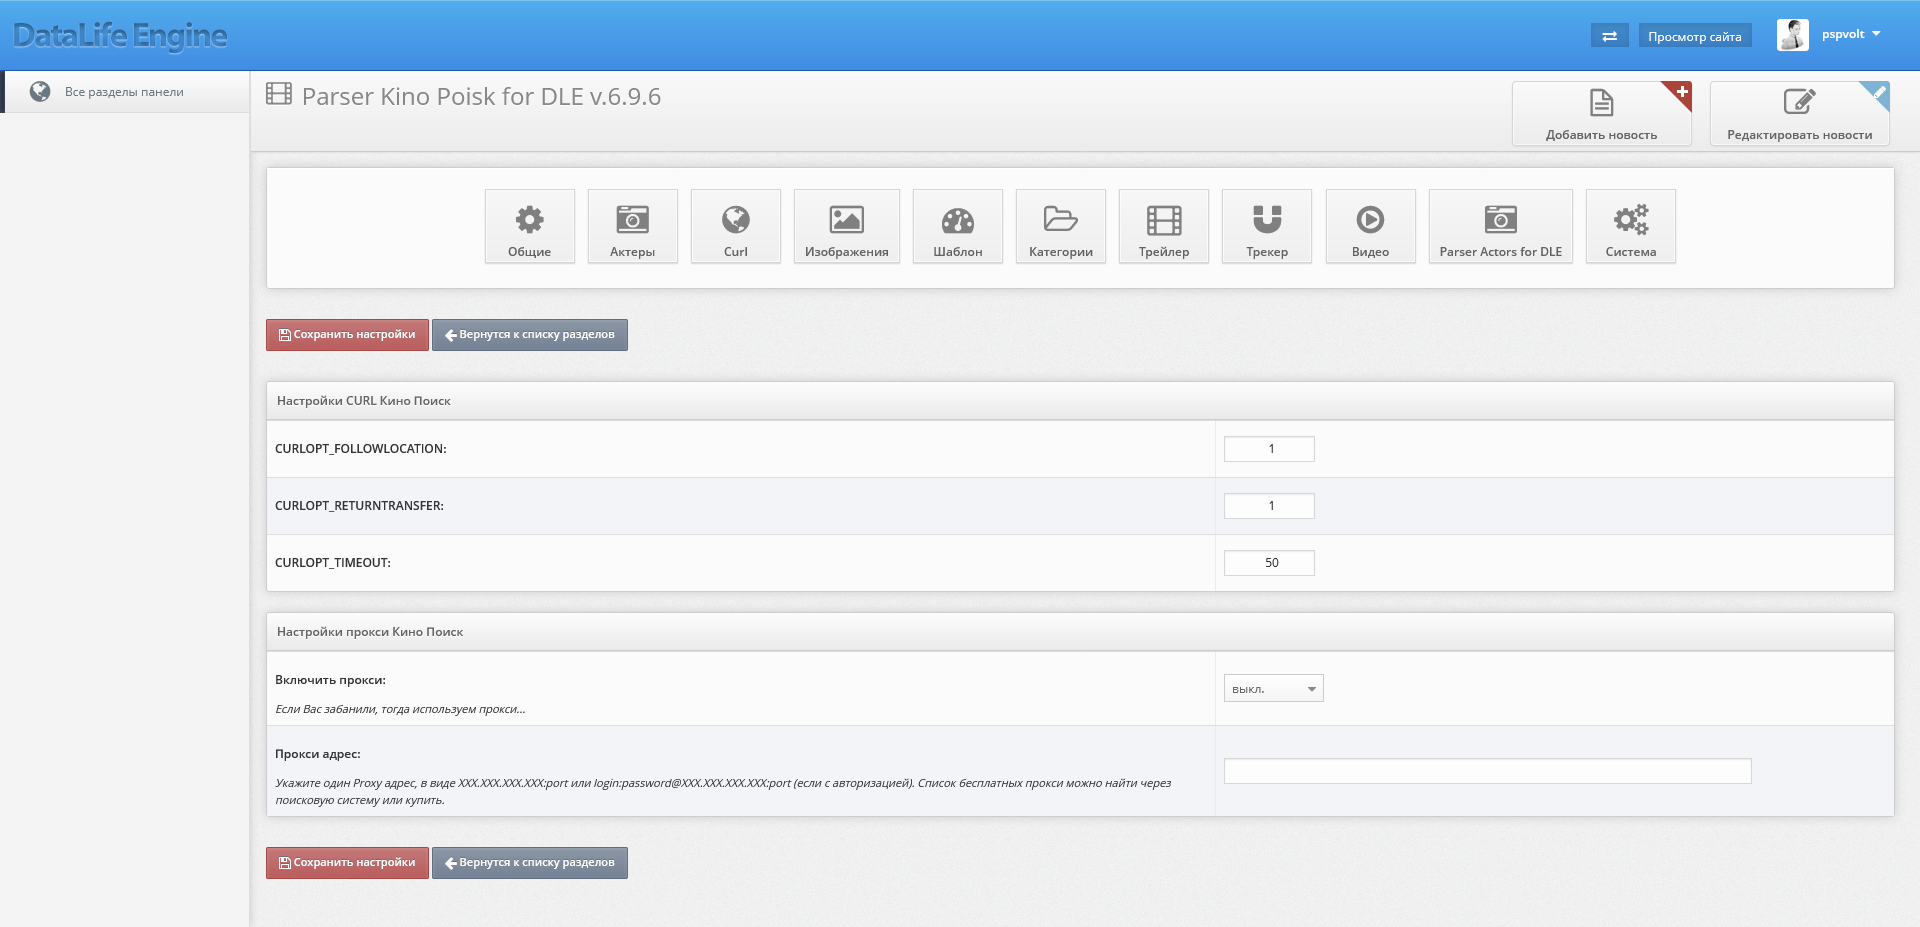
Task: Click the CURLOPT_TIMEOUT: label
Action: point(333,563)
